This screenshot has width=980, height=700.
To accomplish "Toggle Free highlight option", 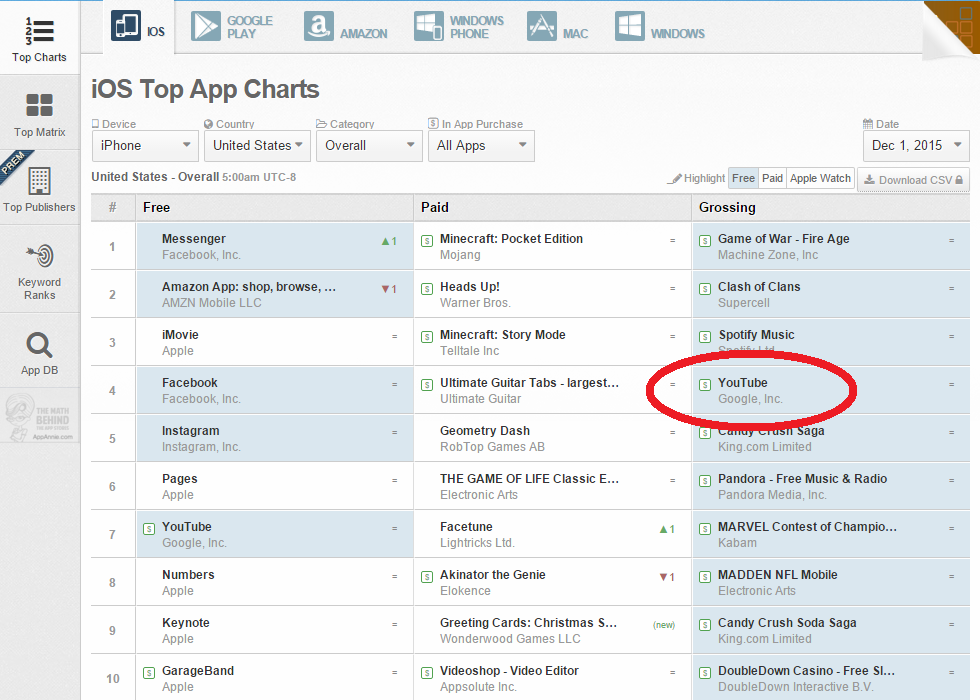I will (743, 178).
